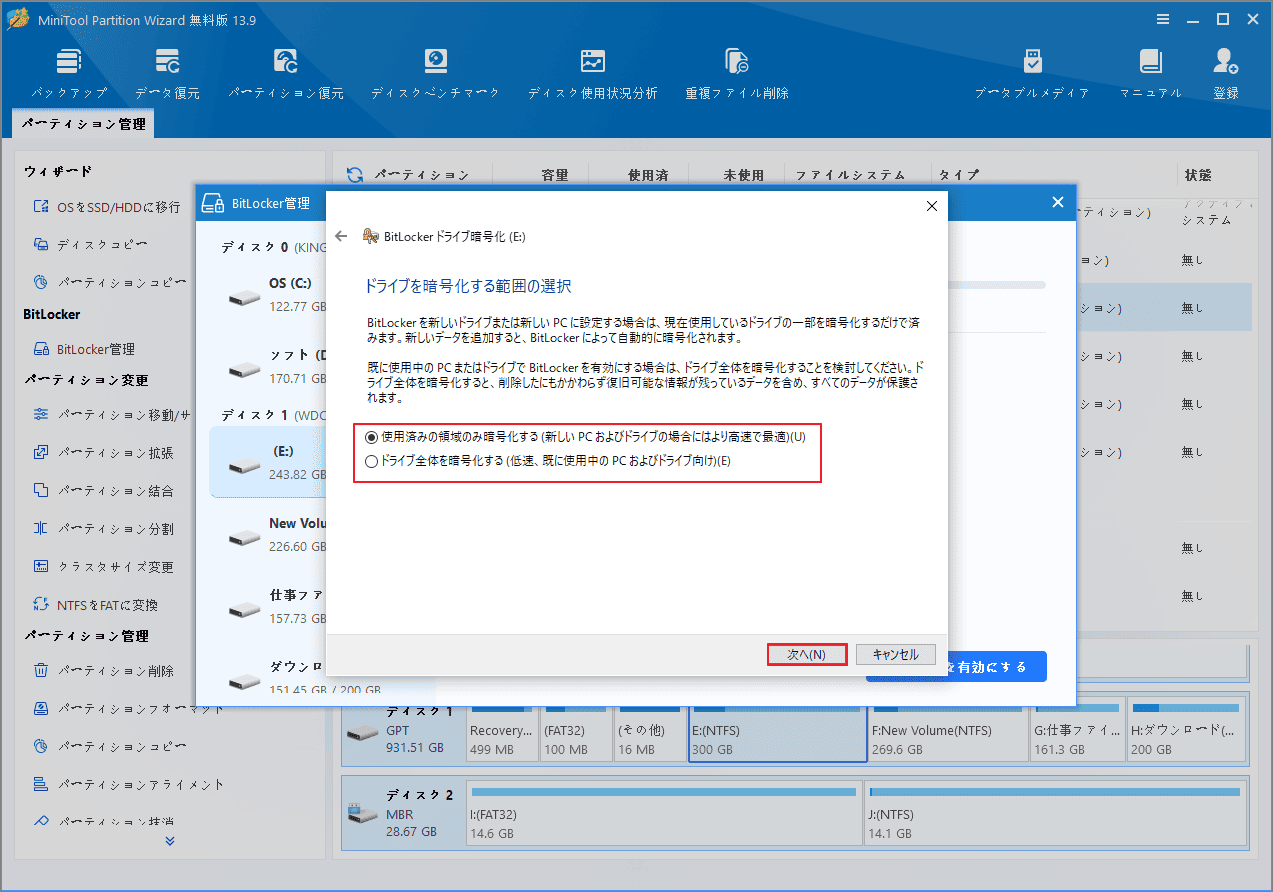
Task: Select New Volume drive in BitLocker管理
Action: (x=268, y=535)
